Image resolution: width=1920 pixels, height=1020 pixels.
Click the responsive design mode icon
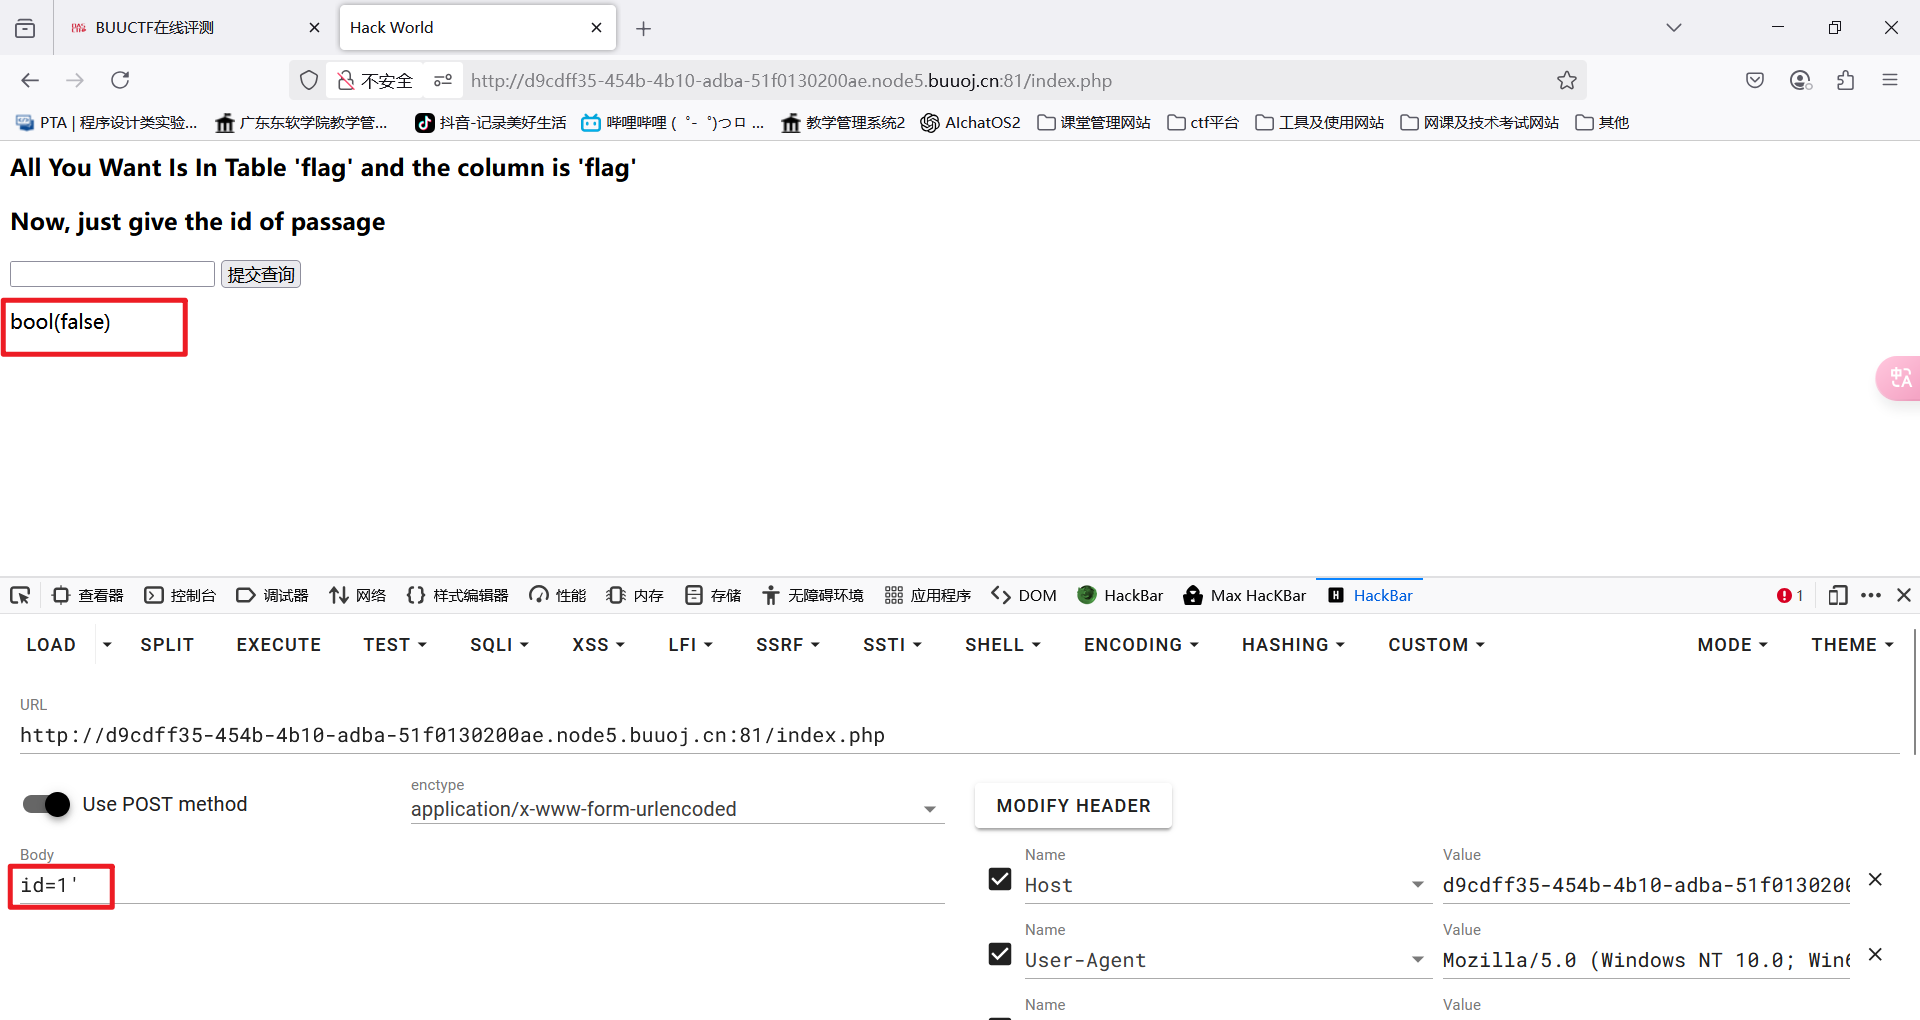point(1838,595)
